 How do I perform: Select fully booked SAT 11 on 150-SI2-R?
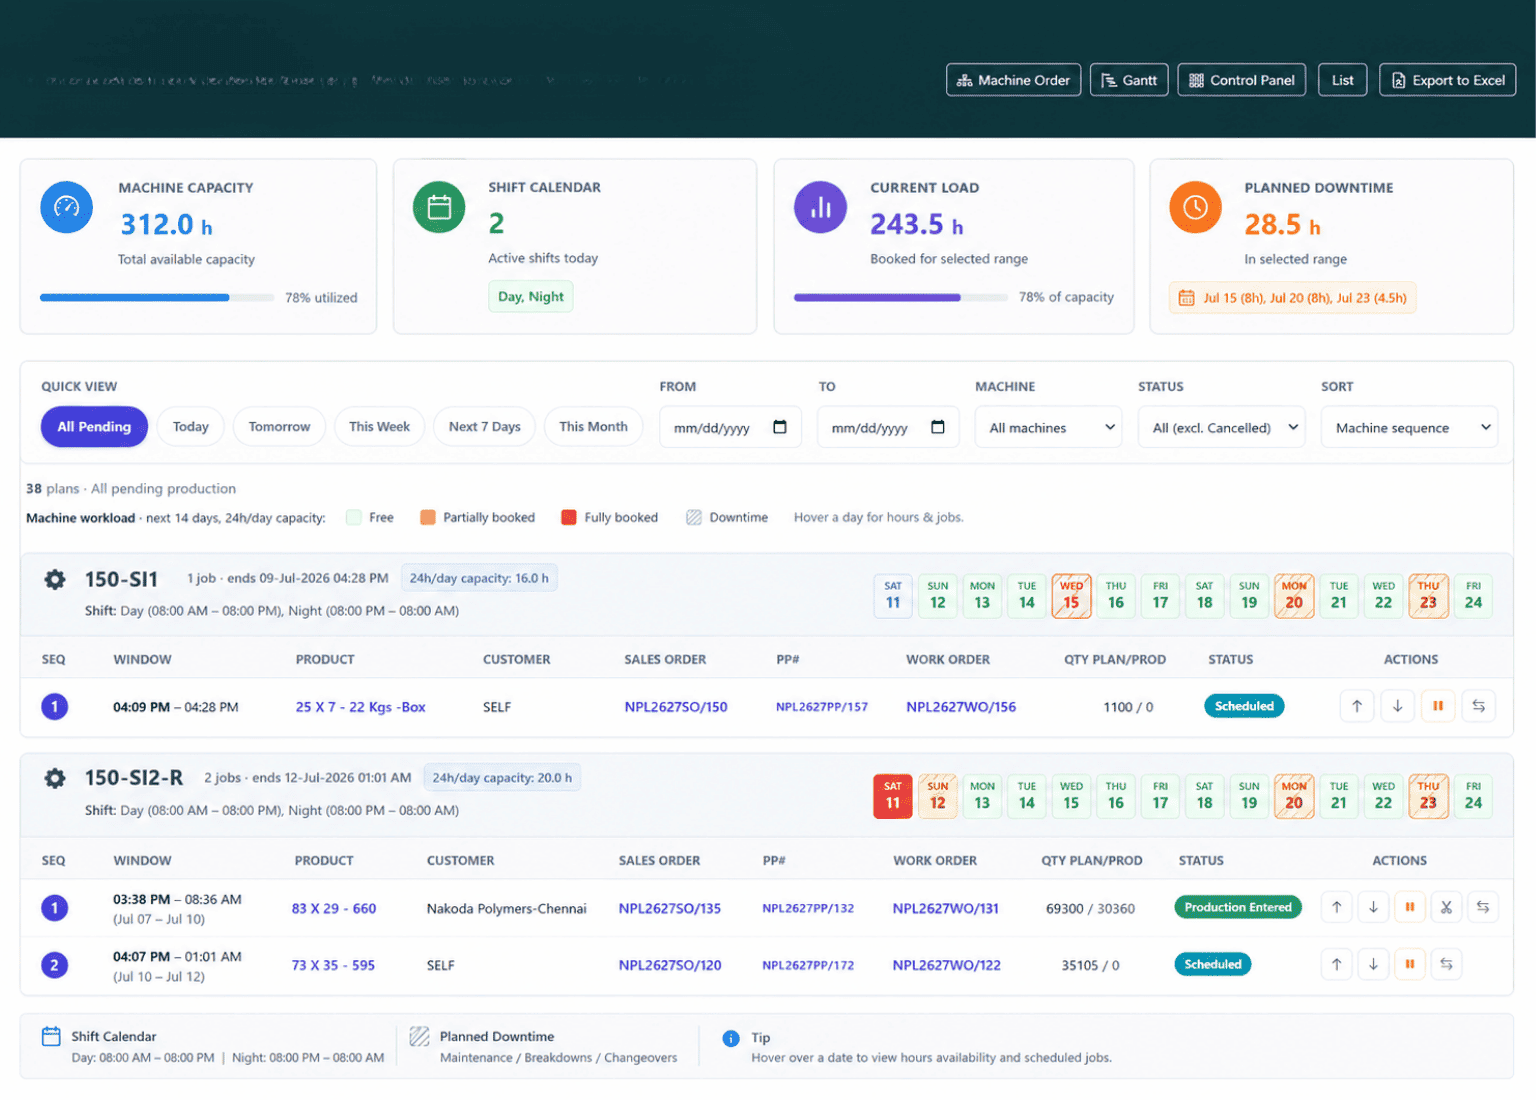893,797
